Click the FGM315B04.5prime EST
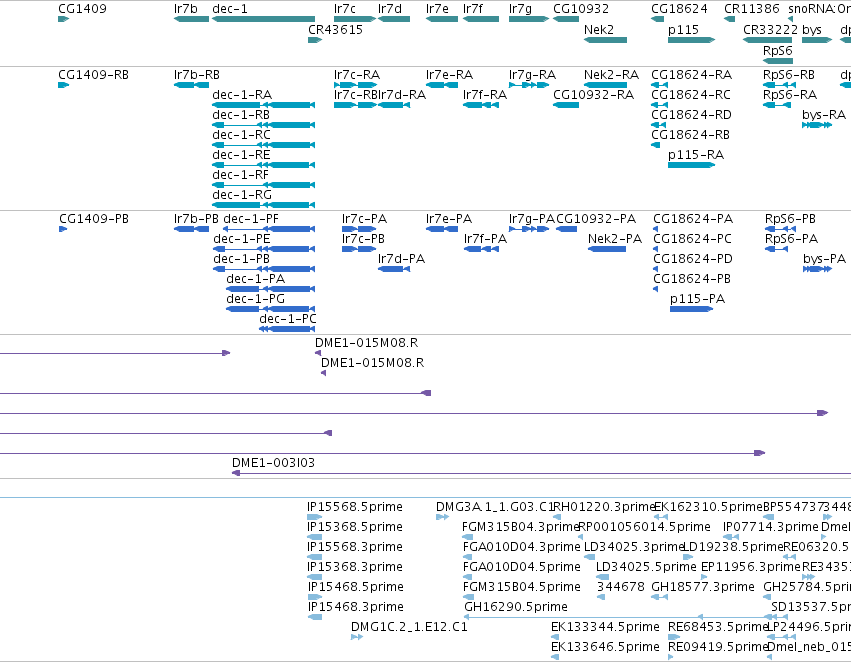This screenshot has height=662, width=851. click(x=468, y=597)
